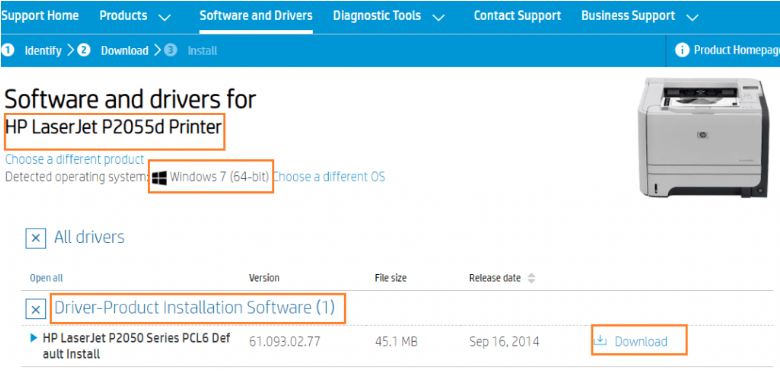Click the step 2 number circle
The width and height of the screenshot is (780, 377).
[x=84, y=50]
